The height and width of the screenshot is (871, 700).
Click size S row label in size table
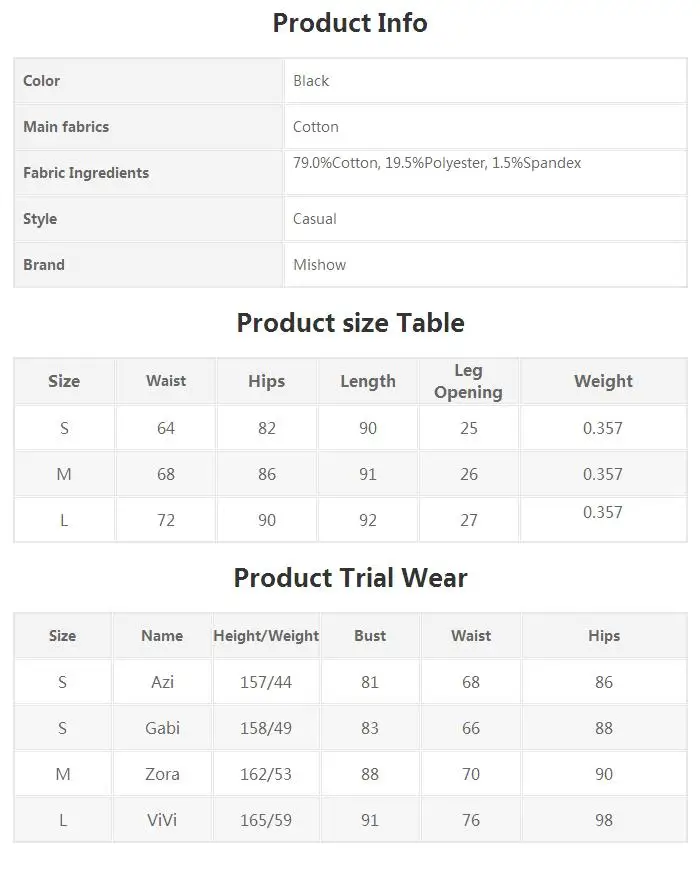tap(64, 428)
